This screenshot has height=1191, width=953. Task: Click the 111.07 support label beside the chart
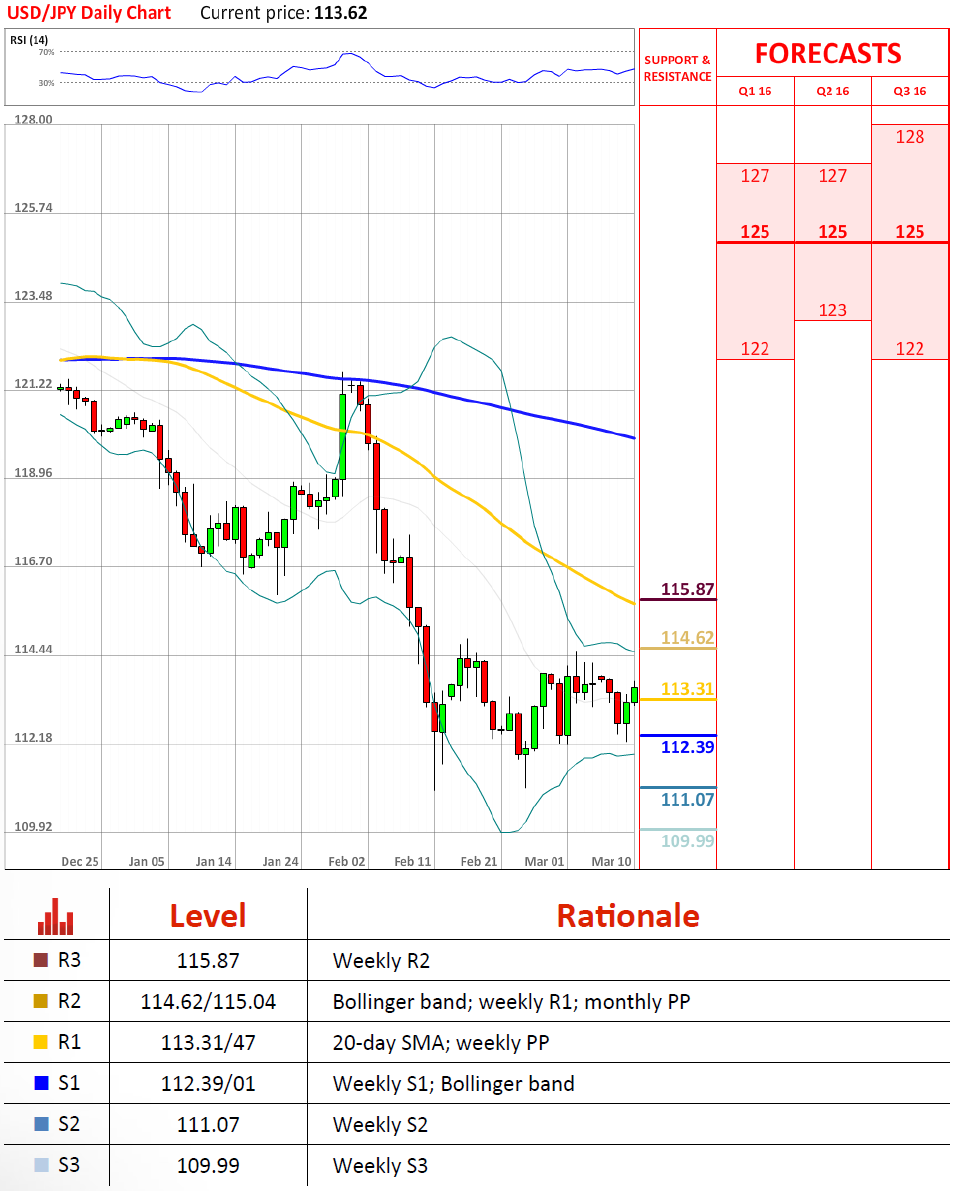(x=687, y=799)
